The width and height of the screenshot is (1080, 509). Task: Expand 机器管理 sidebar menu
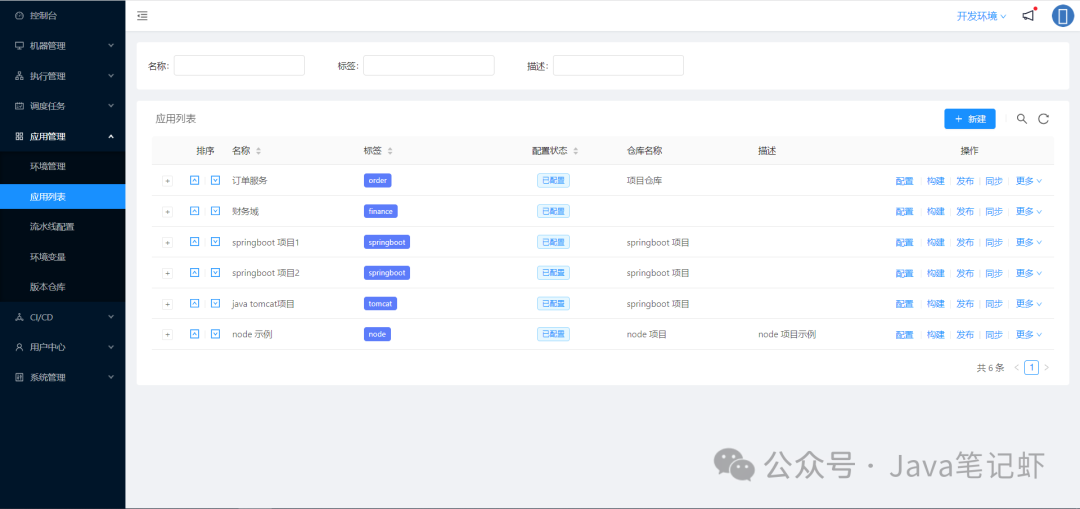pos(63,45)
